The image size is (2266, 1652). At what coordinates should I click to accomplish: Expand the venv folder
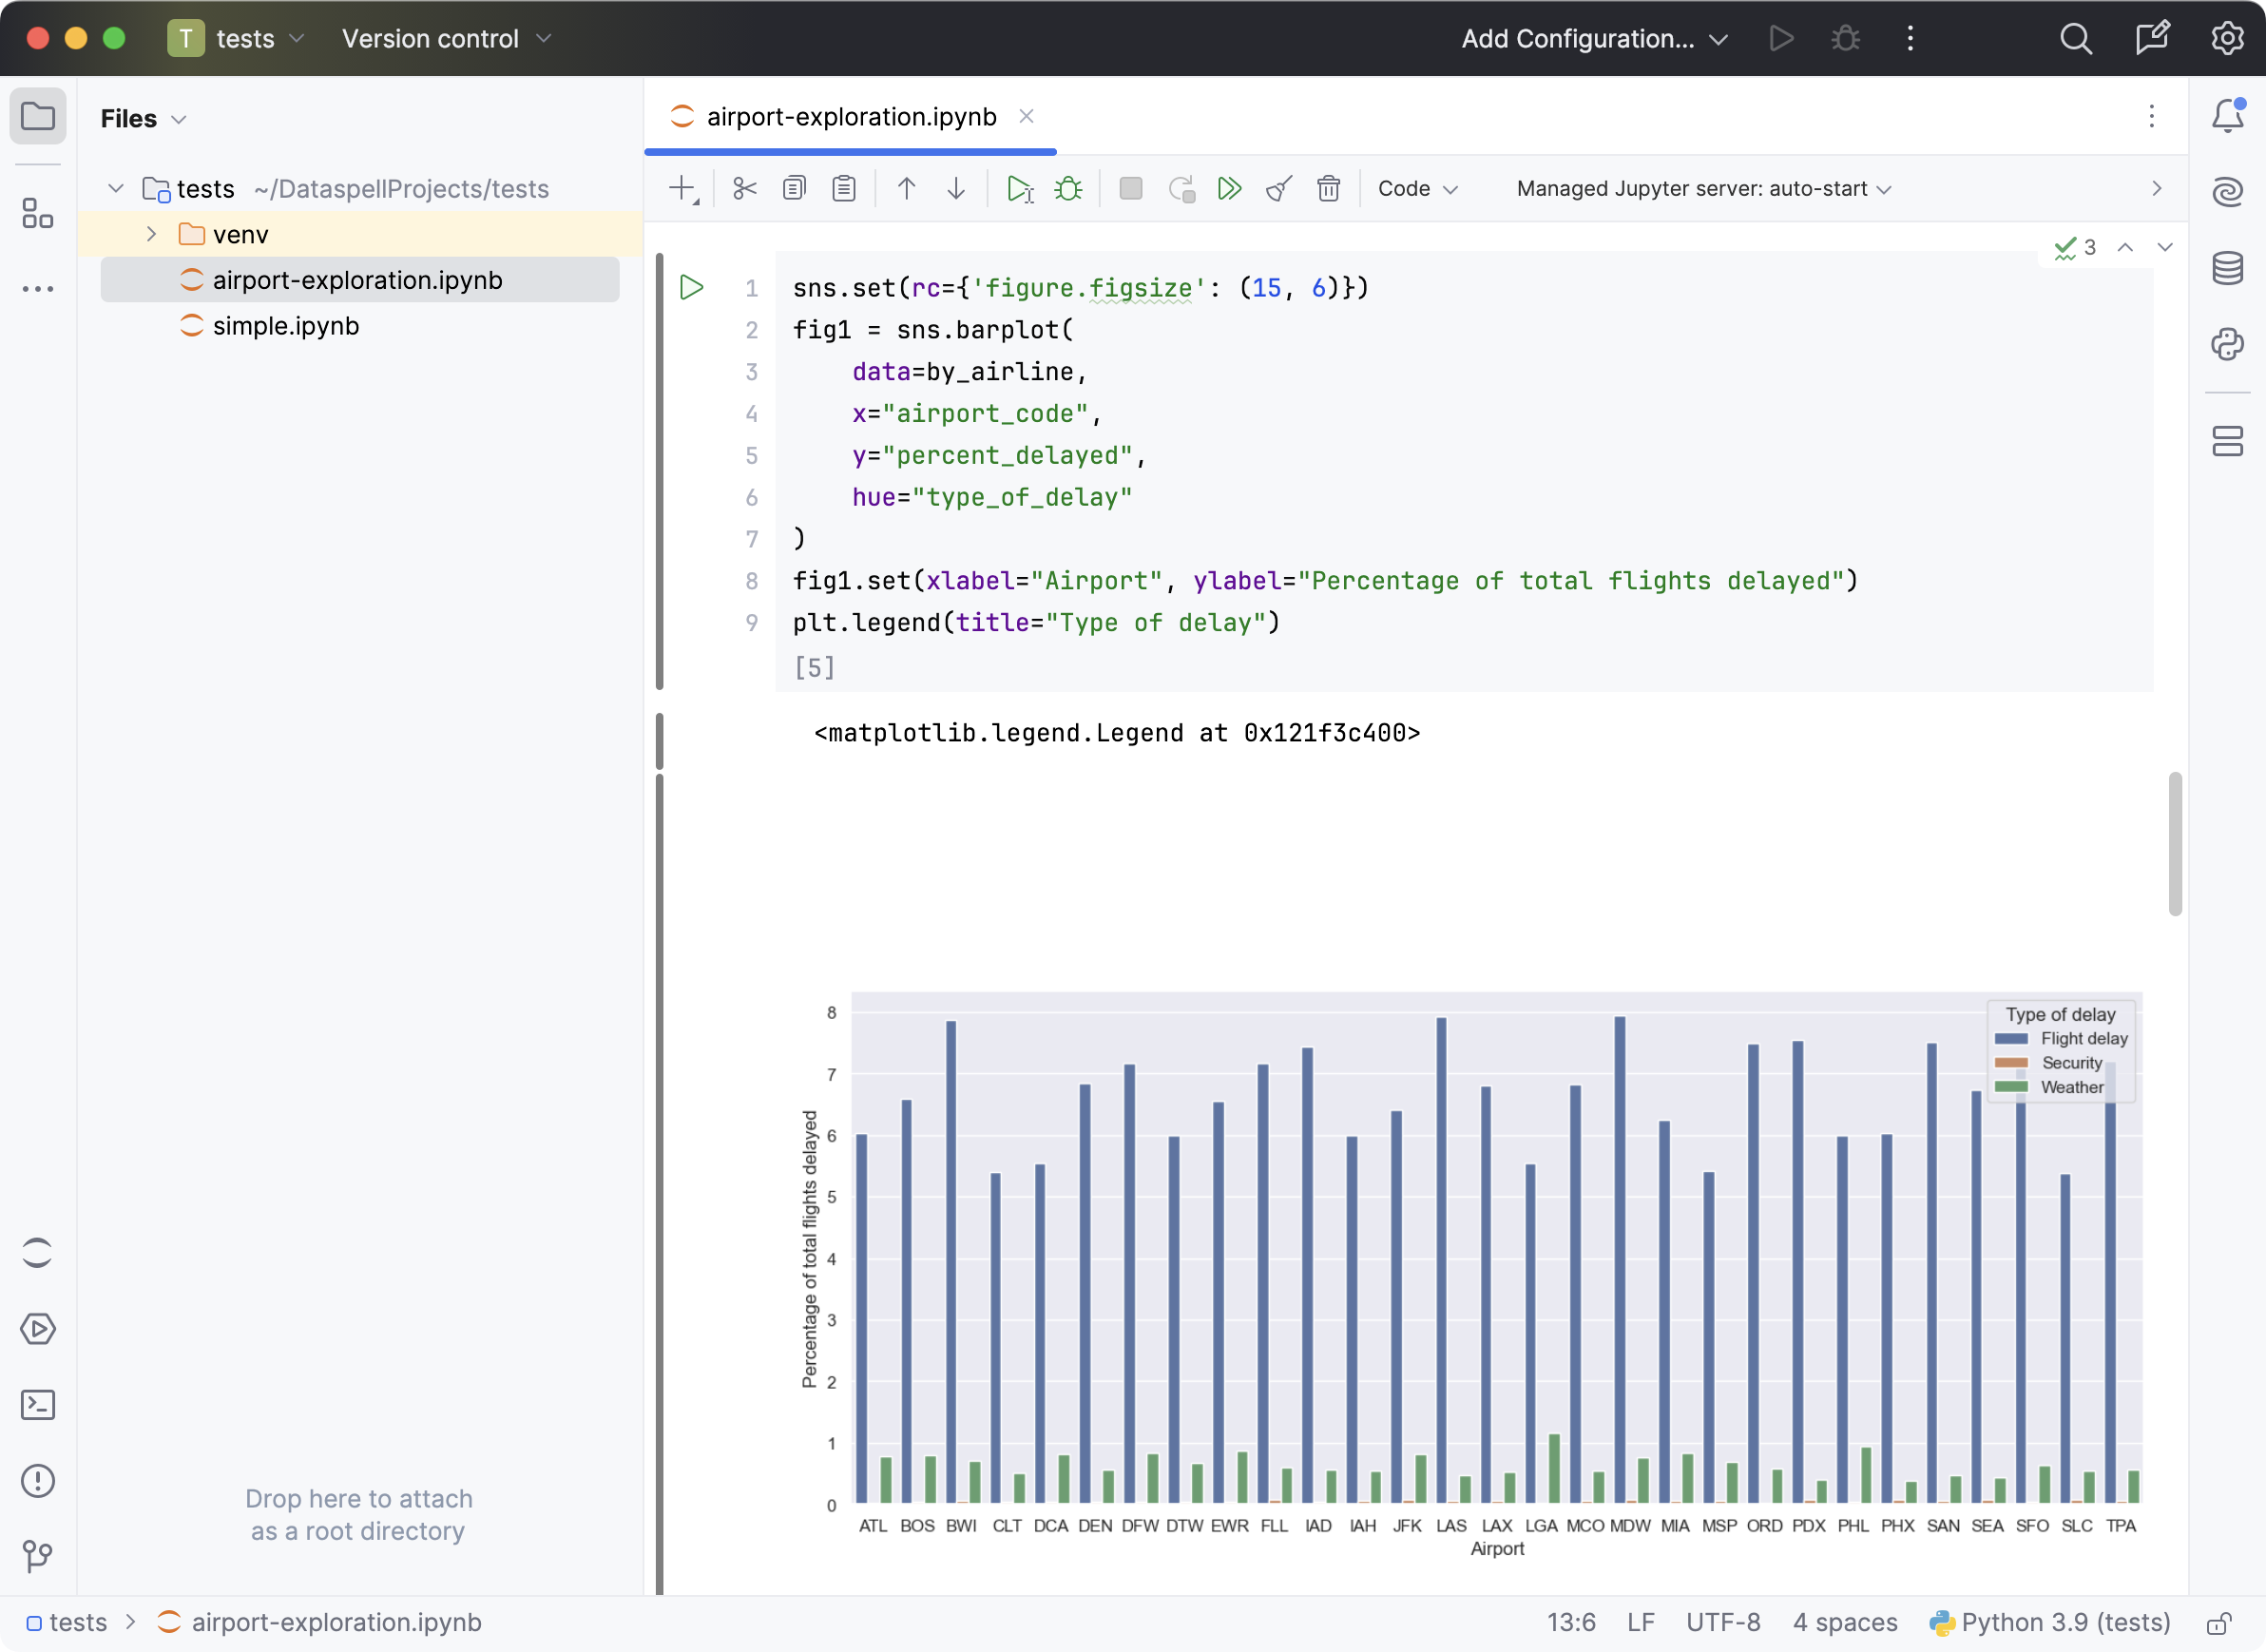[x=152, y=234]
